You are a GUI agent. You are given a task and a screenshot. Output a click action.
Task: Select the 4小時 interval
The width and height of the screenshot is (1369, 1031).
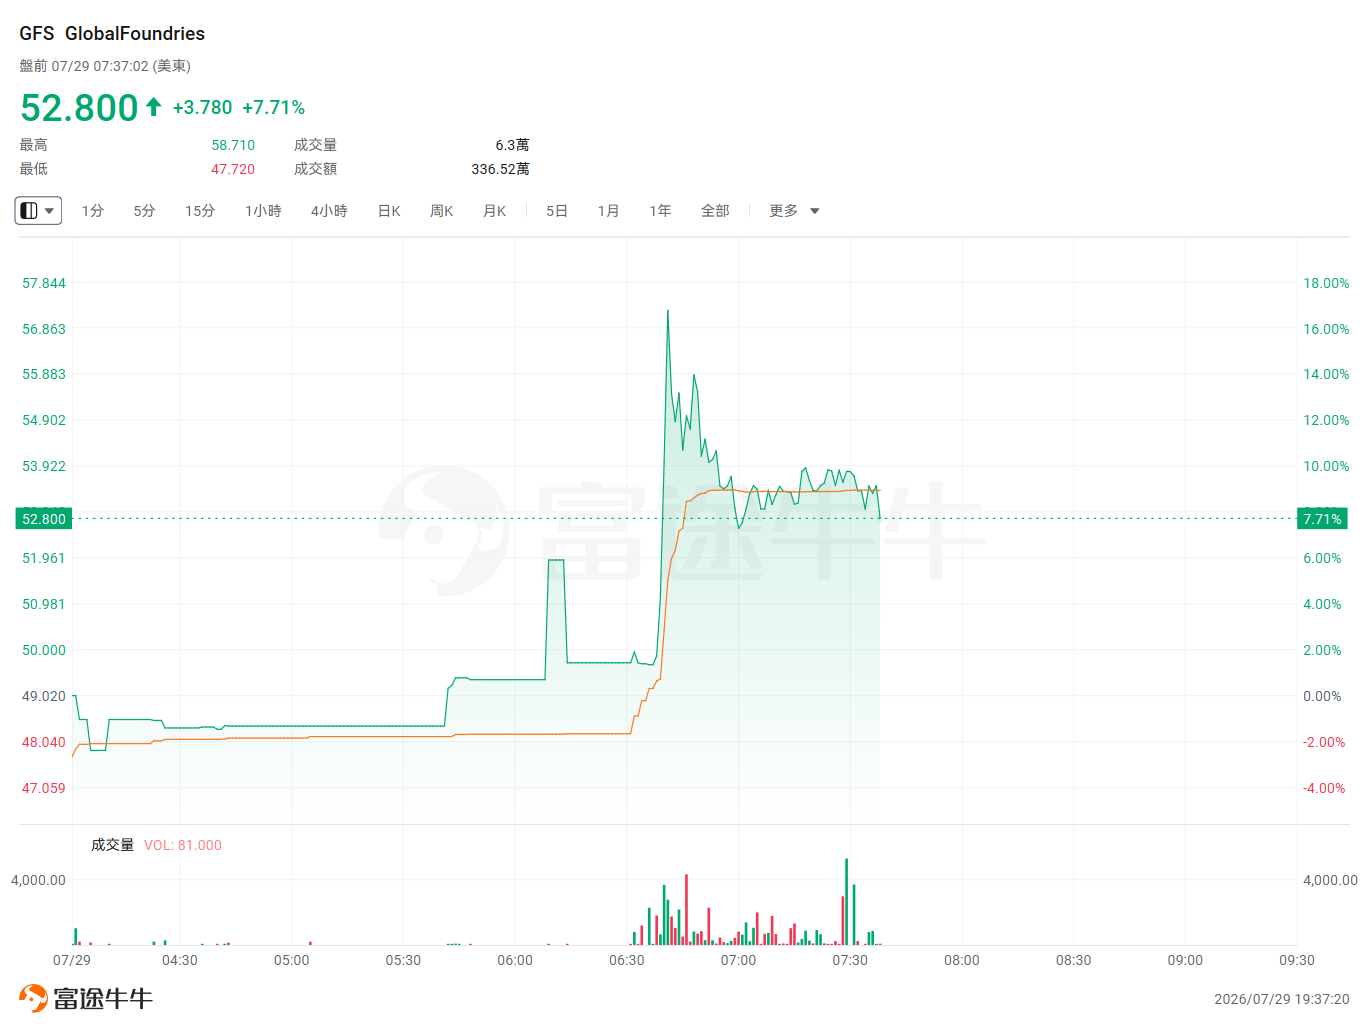329,211
